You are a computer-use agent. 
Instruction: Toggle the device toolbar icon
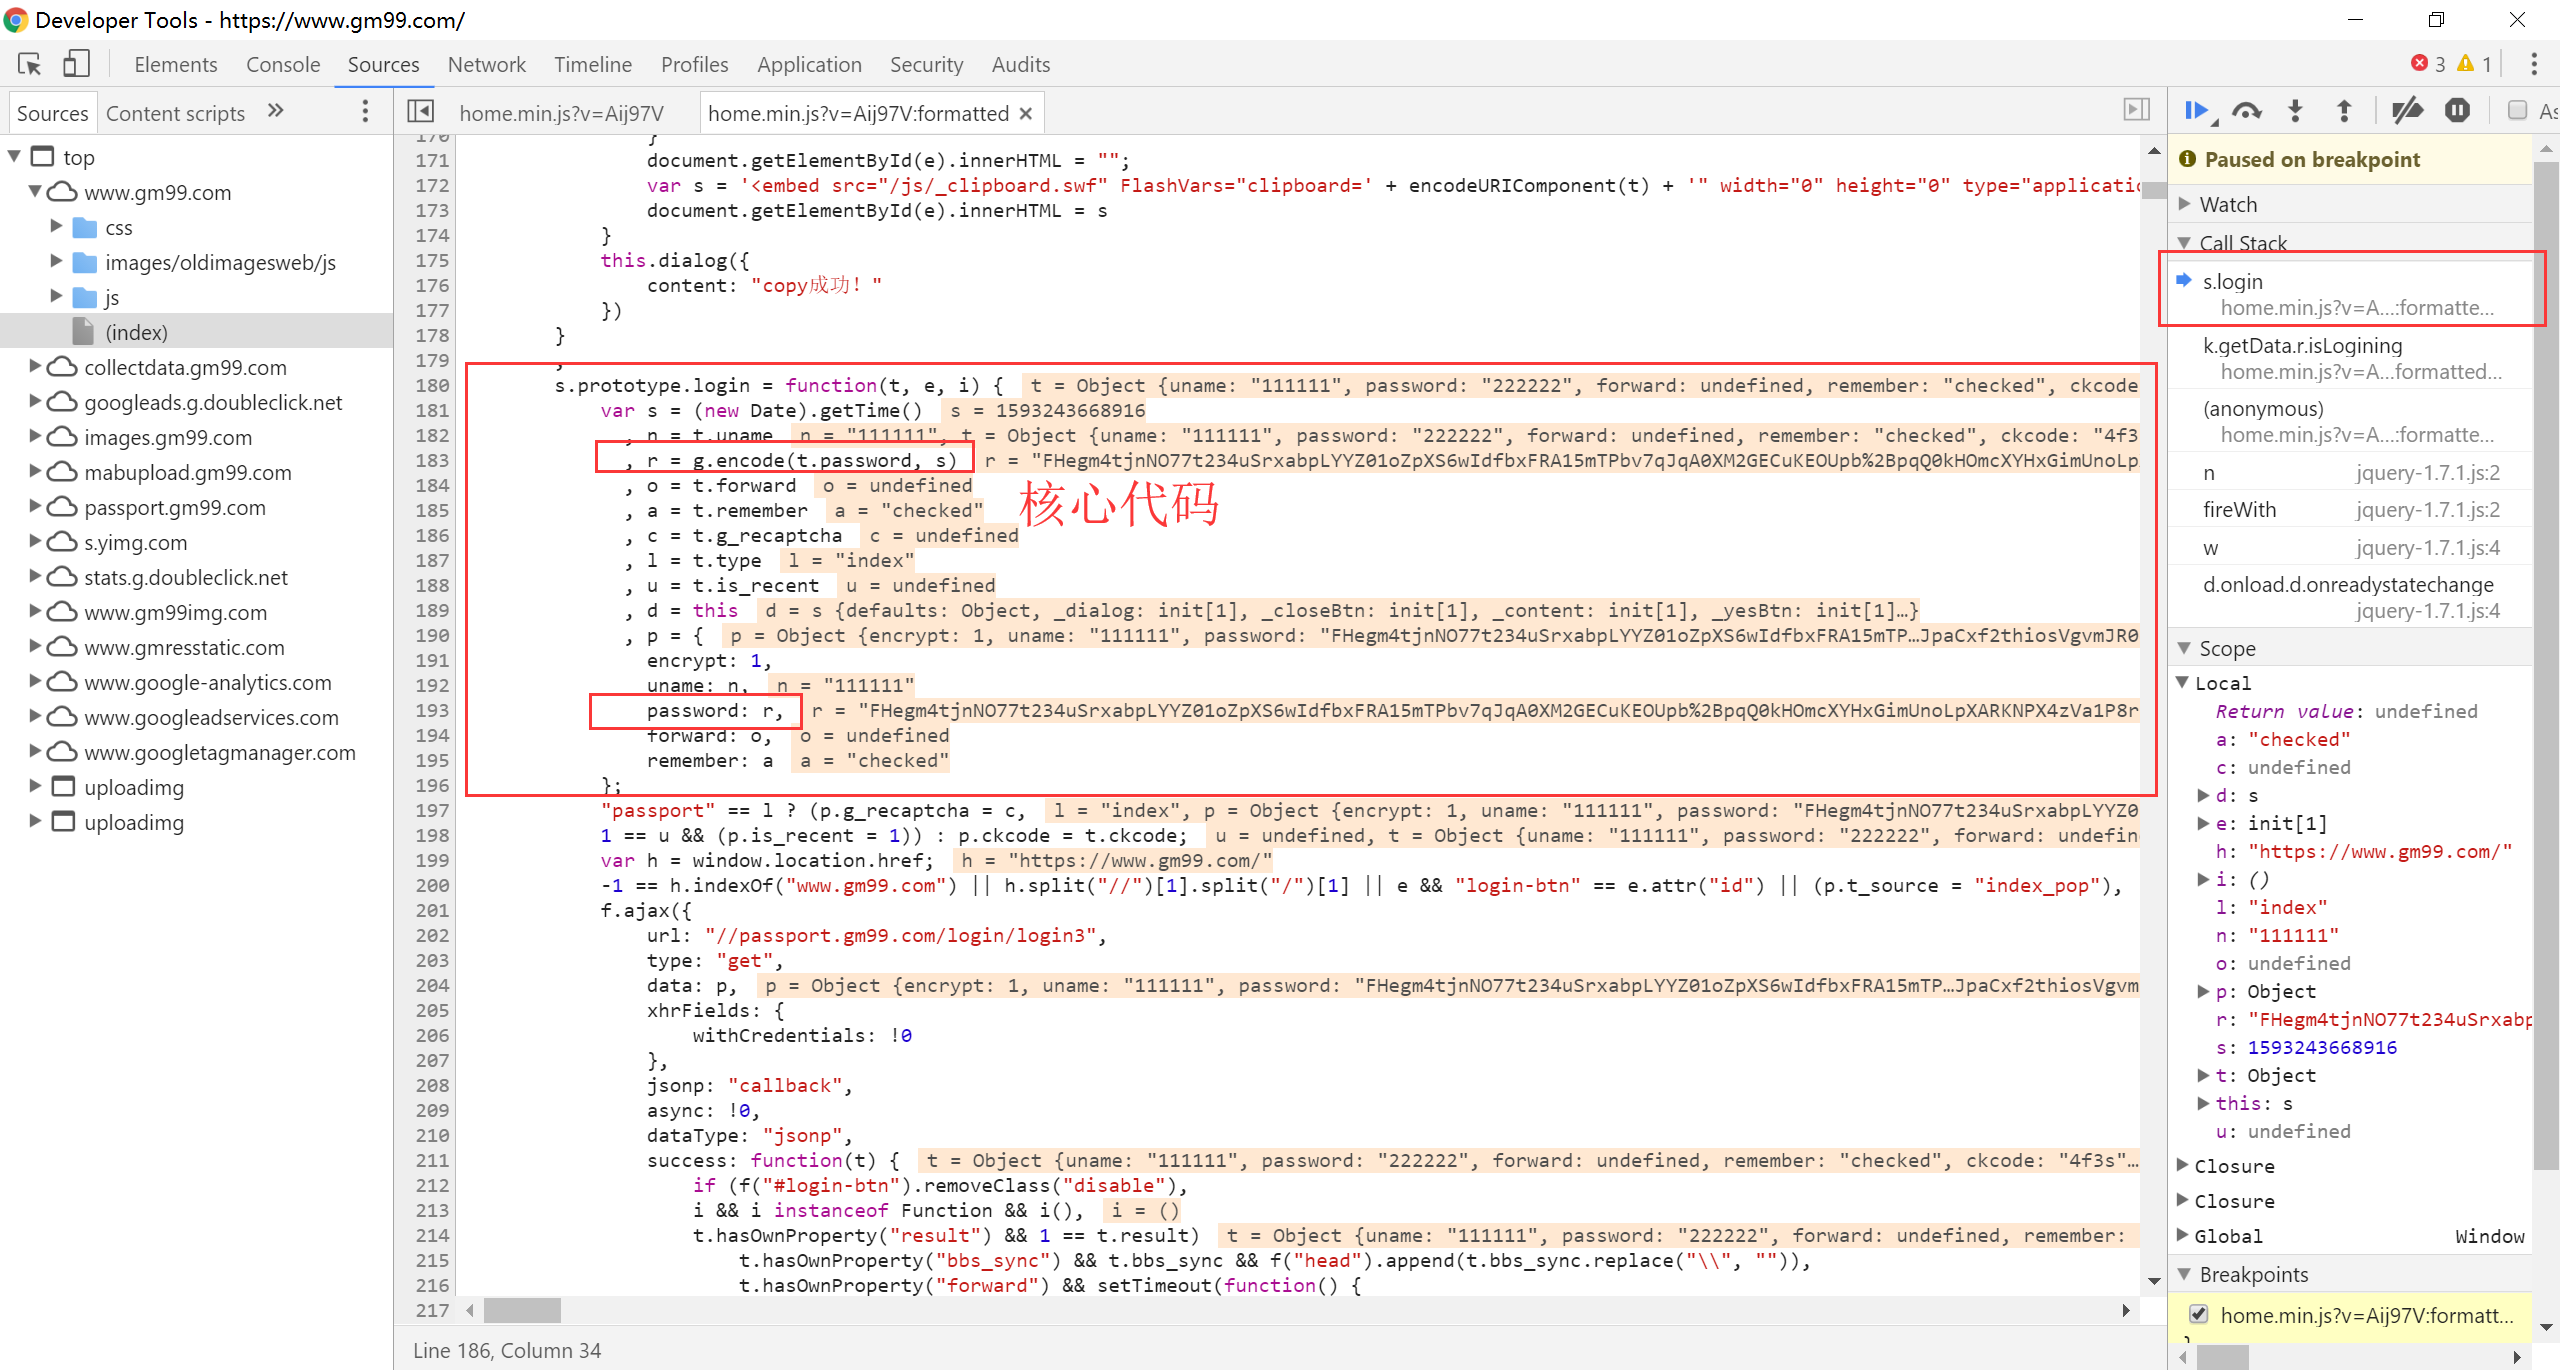tap(77, 65)
